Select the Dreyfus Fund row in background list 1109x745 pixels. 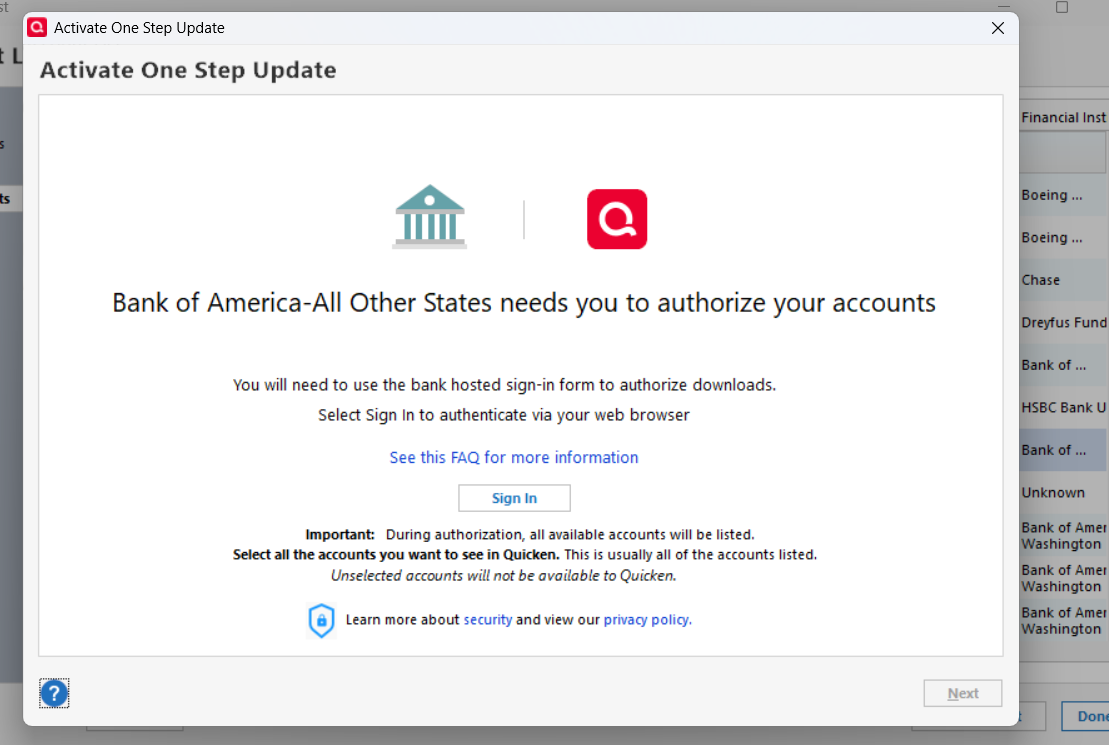pyautogui.click(x=1064, y=323)
